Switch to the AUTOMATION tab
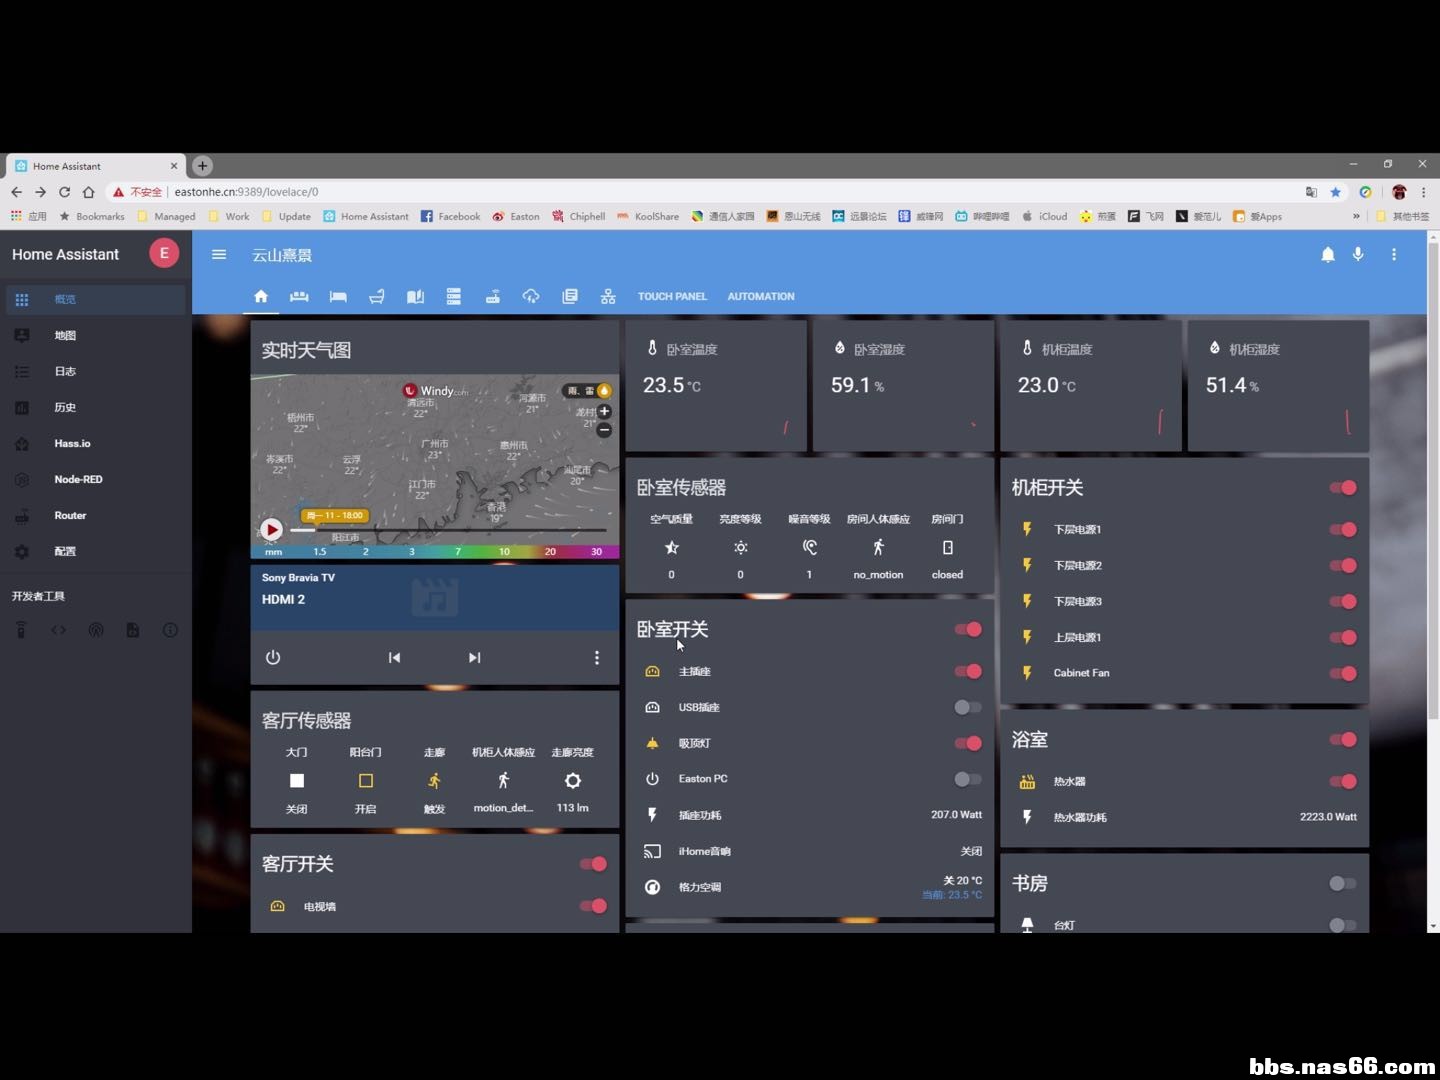The width and height of the screenshot is (1440, 1080). [x=760, y=297]
